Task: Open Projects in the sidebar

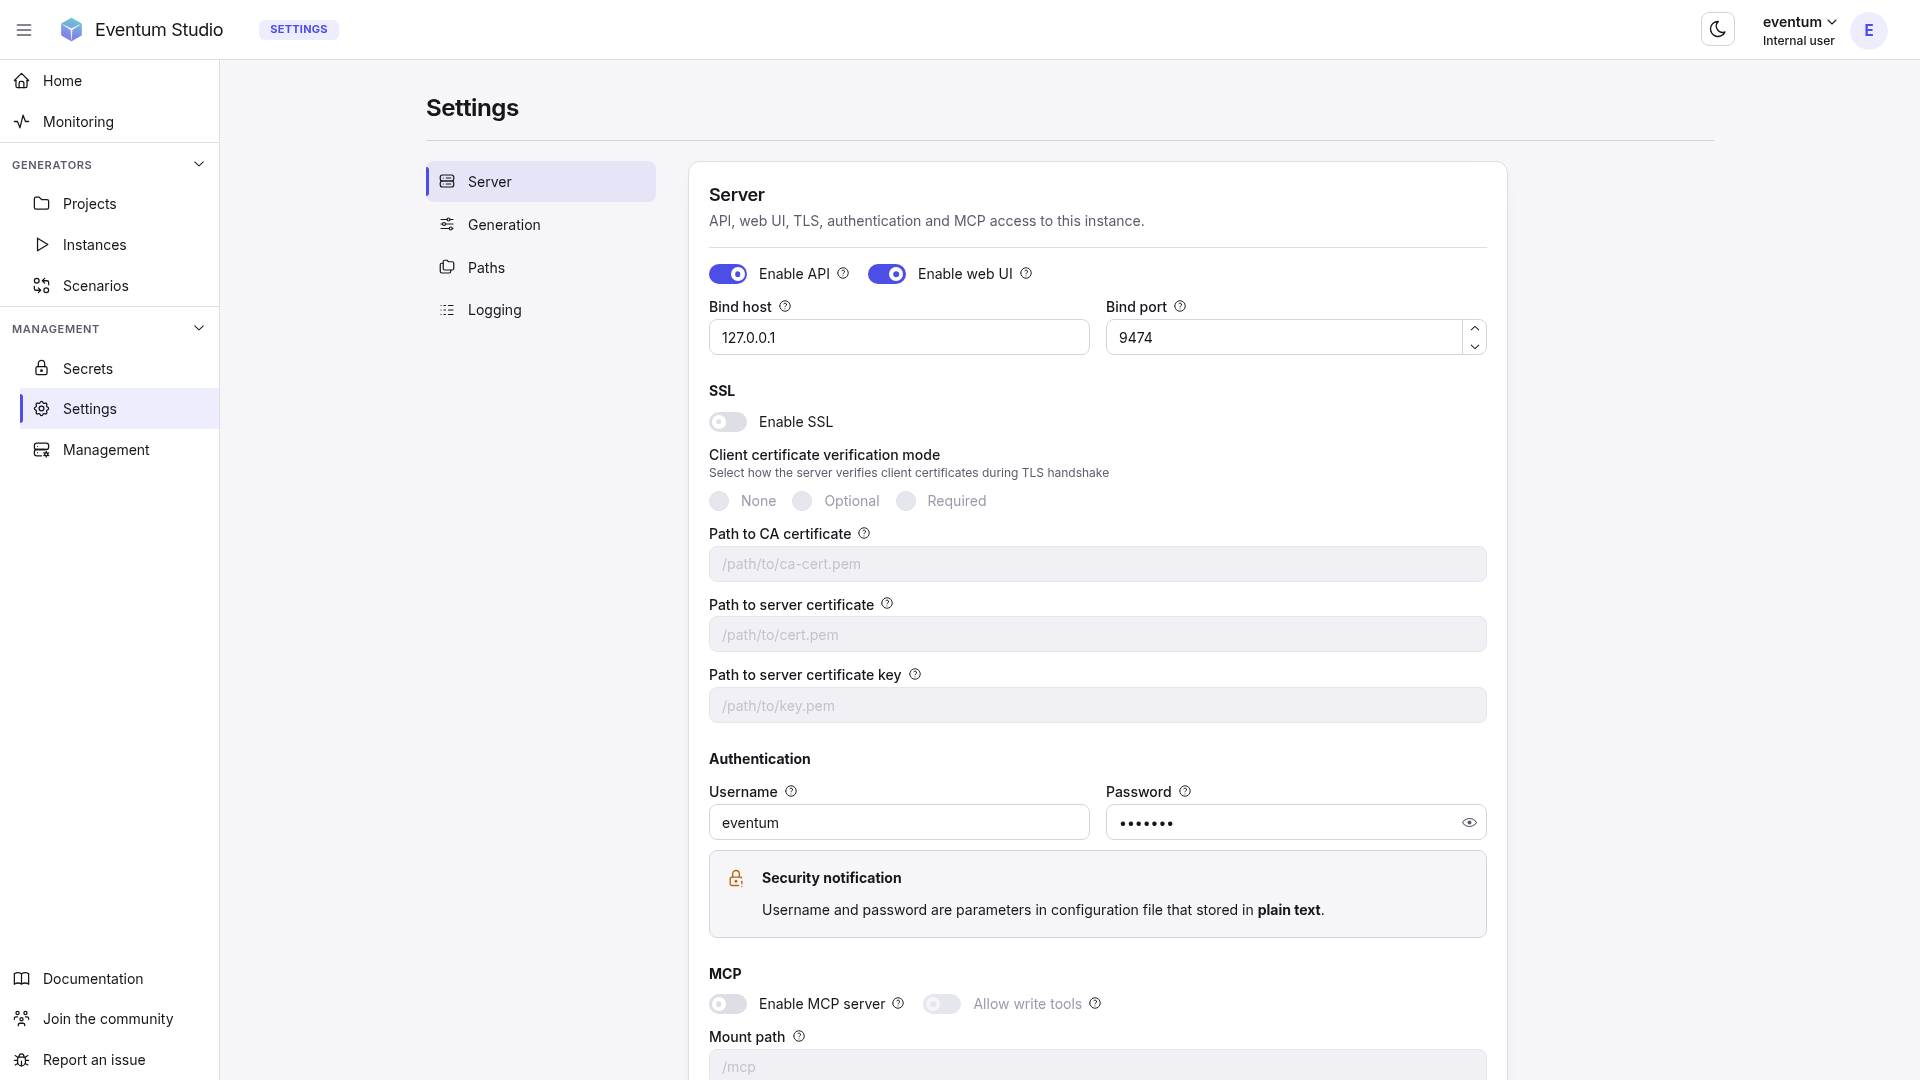Action: [120, 204]
